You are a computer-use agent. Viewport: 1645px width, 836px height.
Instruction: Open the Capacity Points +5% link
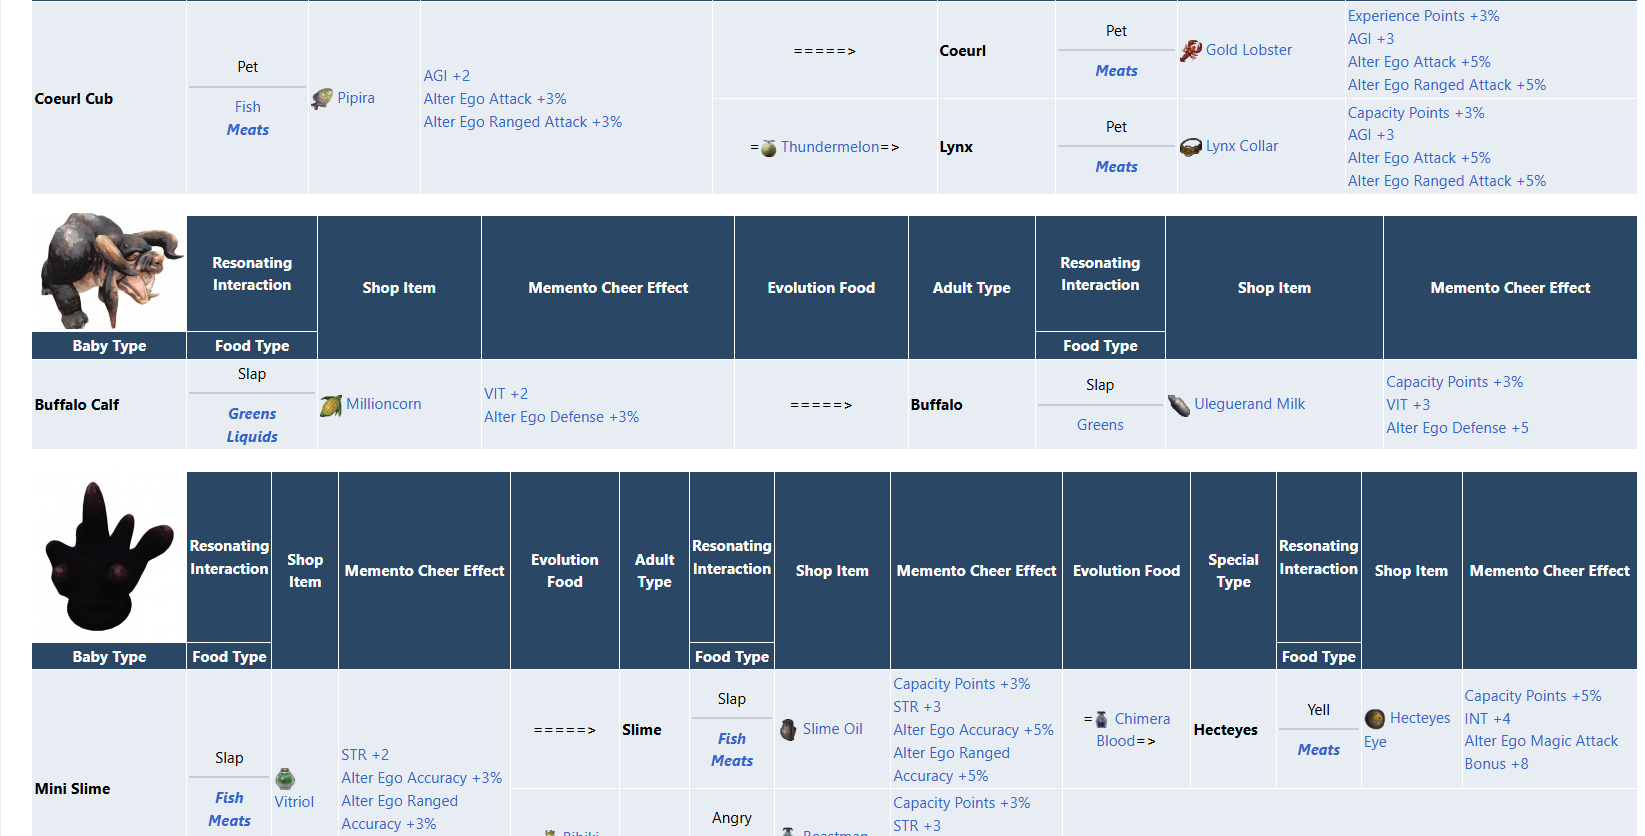point(1533,696)
